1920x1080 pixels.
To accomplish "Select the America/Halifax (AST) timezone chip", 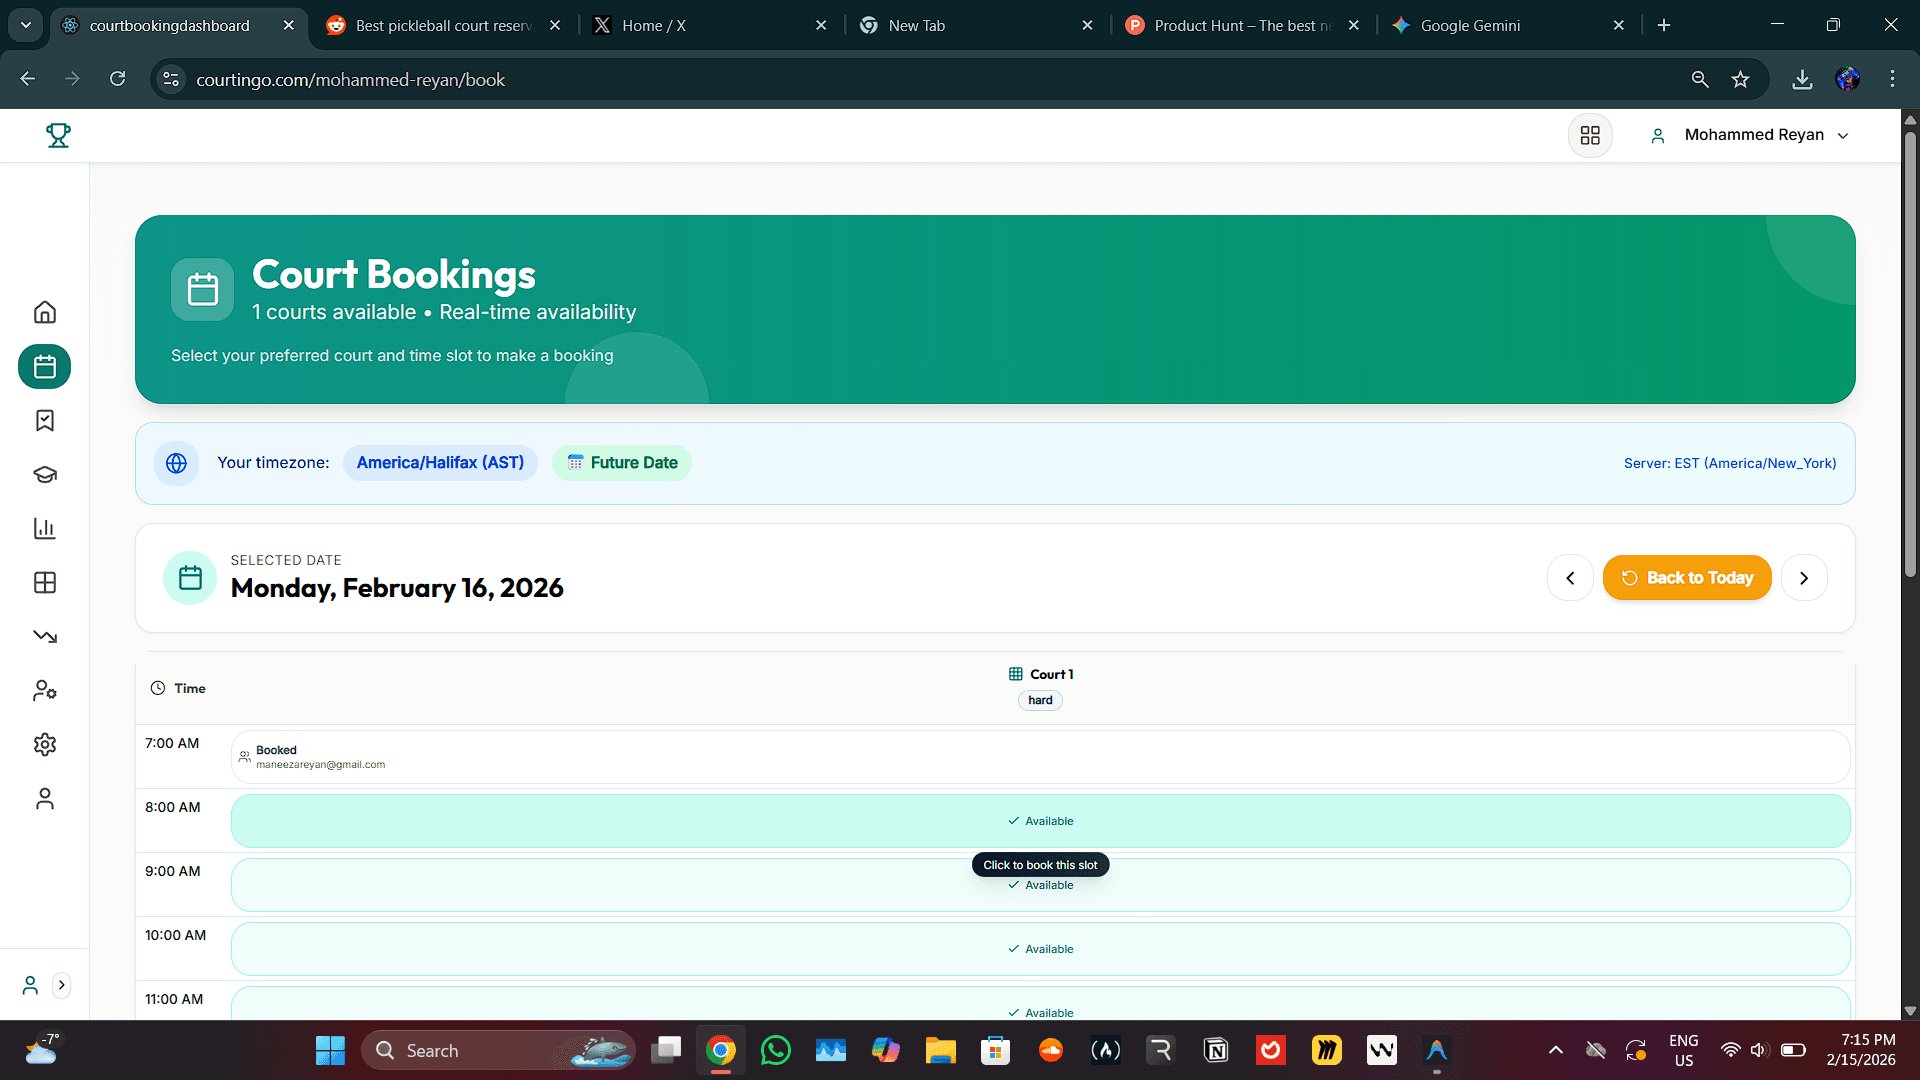I will click(x=440, y=462).
